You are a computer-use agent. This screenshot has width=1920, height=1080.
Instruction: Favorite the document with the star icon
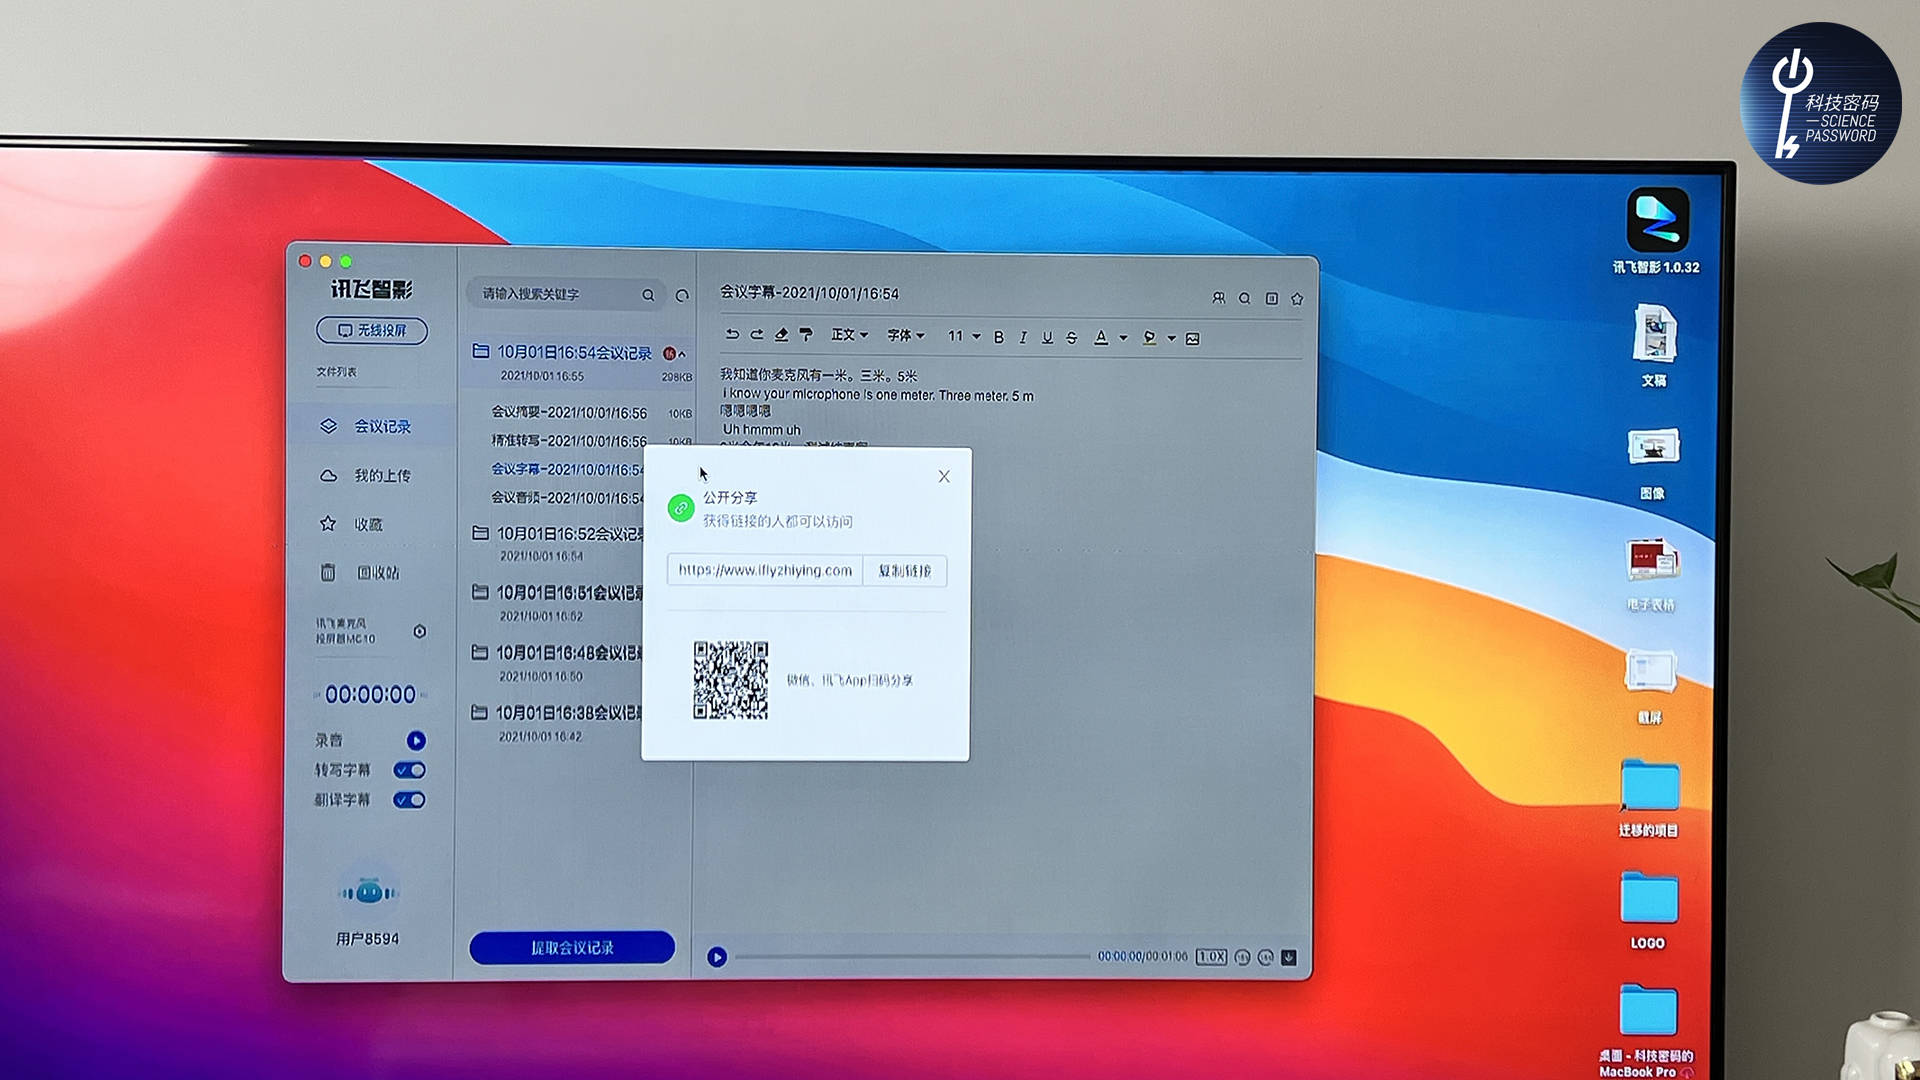click(1297, 298)
